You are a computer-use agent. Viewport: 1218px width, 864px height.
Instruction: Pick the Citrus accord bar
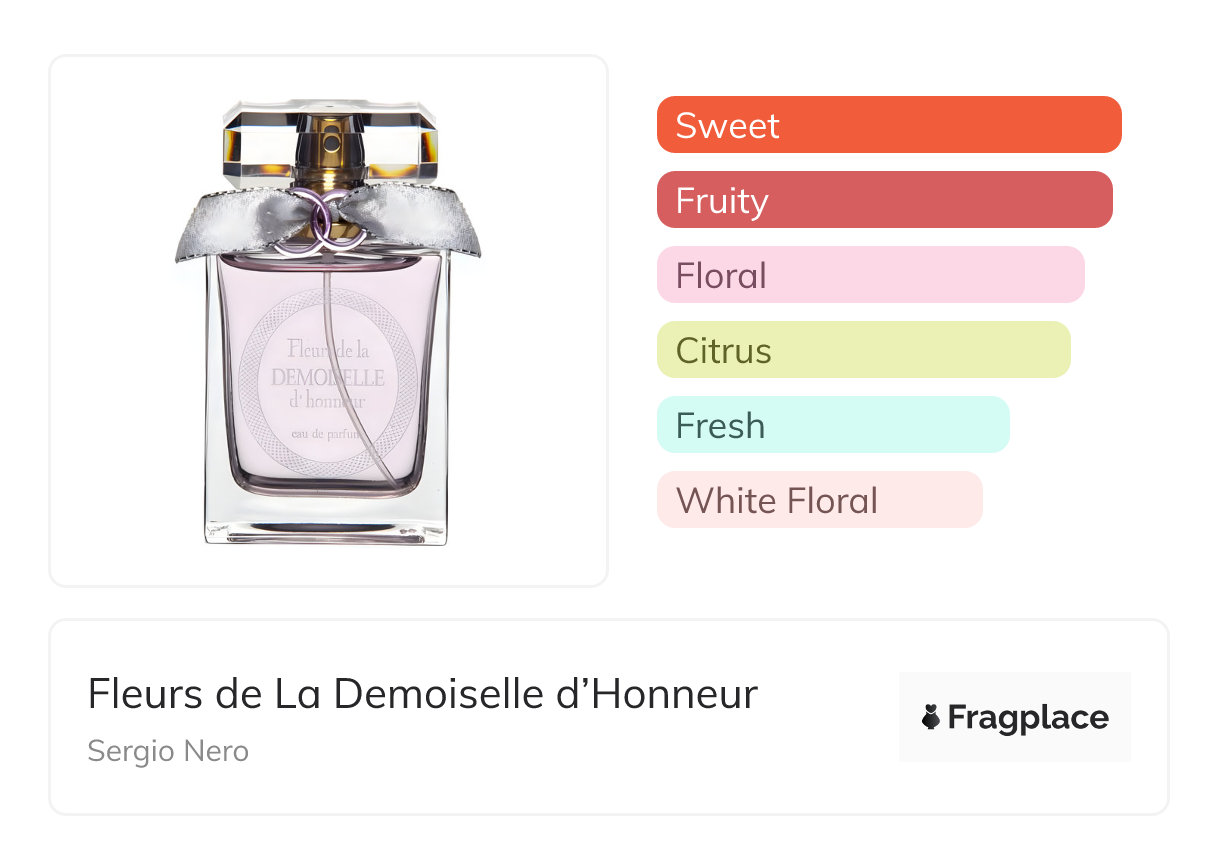[x=863, y=350]
